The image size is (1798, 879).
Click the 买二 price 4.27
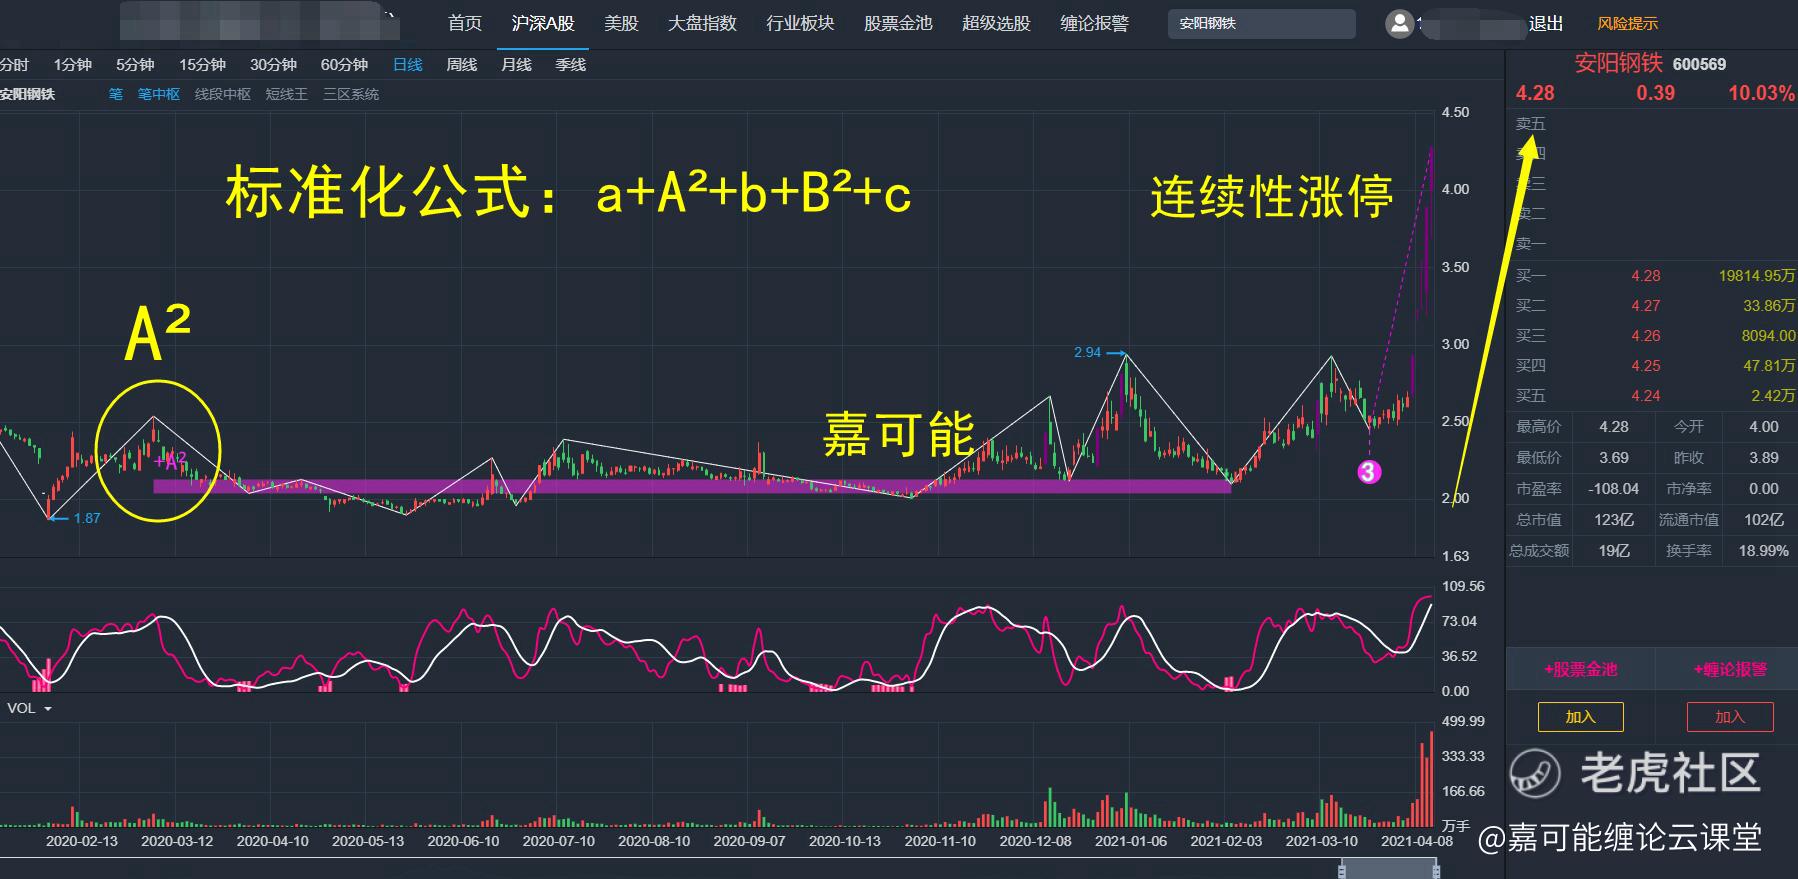pos(1646,306)
